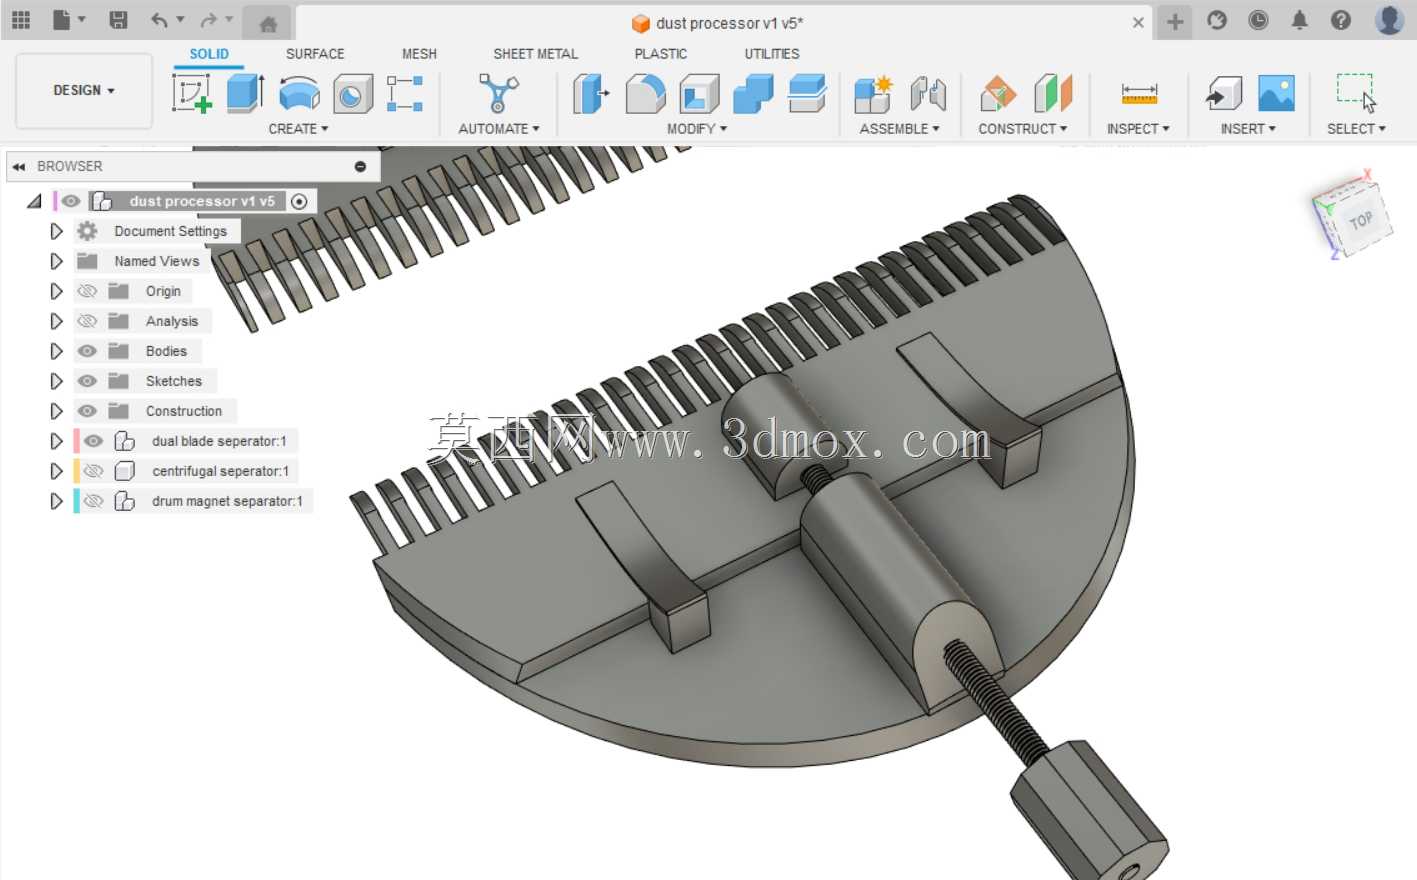Select the Rectangular Pattern tool

pyautogui.click(x=405, y=93)
